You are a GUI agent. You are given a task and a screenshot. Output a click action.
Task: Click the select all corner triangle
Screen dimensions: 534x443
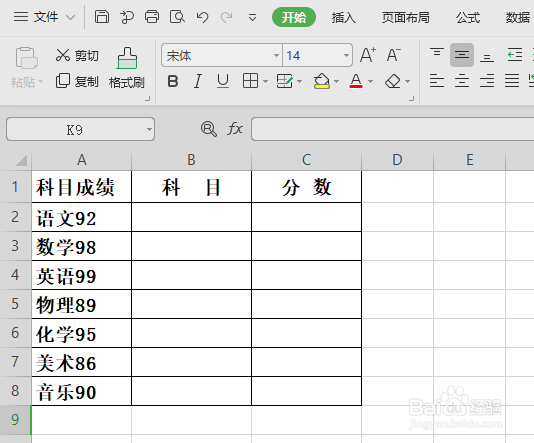21,160
